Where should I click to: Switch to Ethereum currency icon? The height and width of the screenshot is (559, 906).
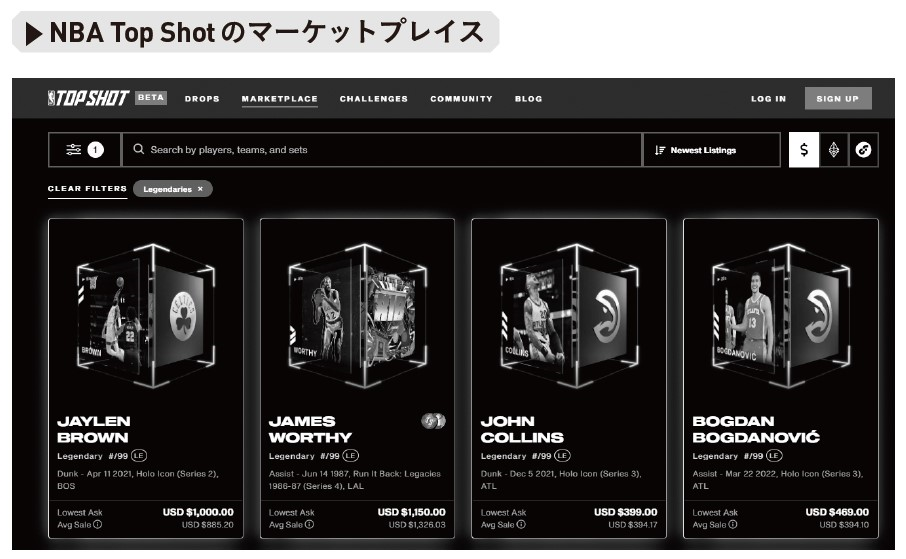pos(834,150)
